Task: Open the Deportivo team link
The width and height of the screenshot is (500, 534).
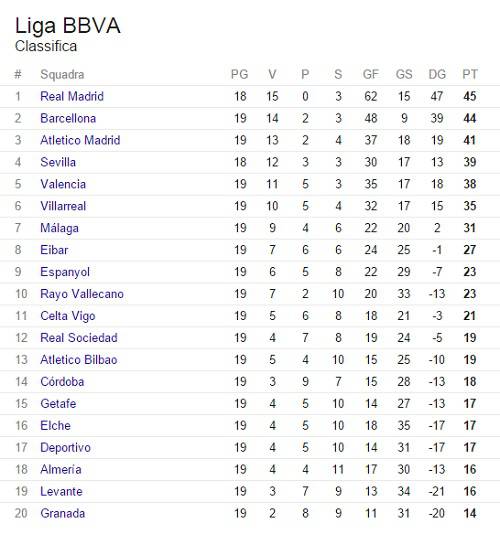Action: [x=65, y=448]
